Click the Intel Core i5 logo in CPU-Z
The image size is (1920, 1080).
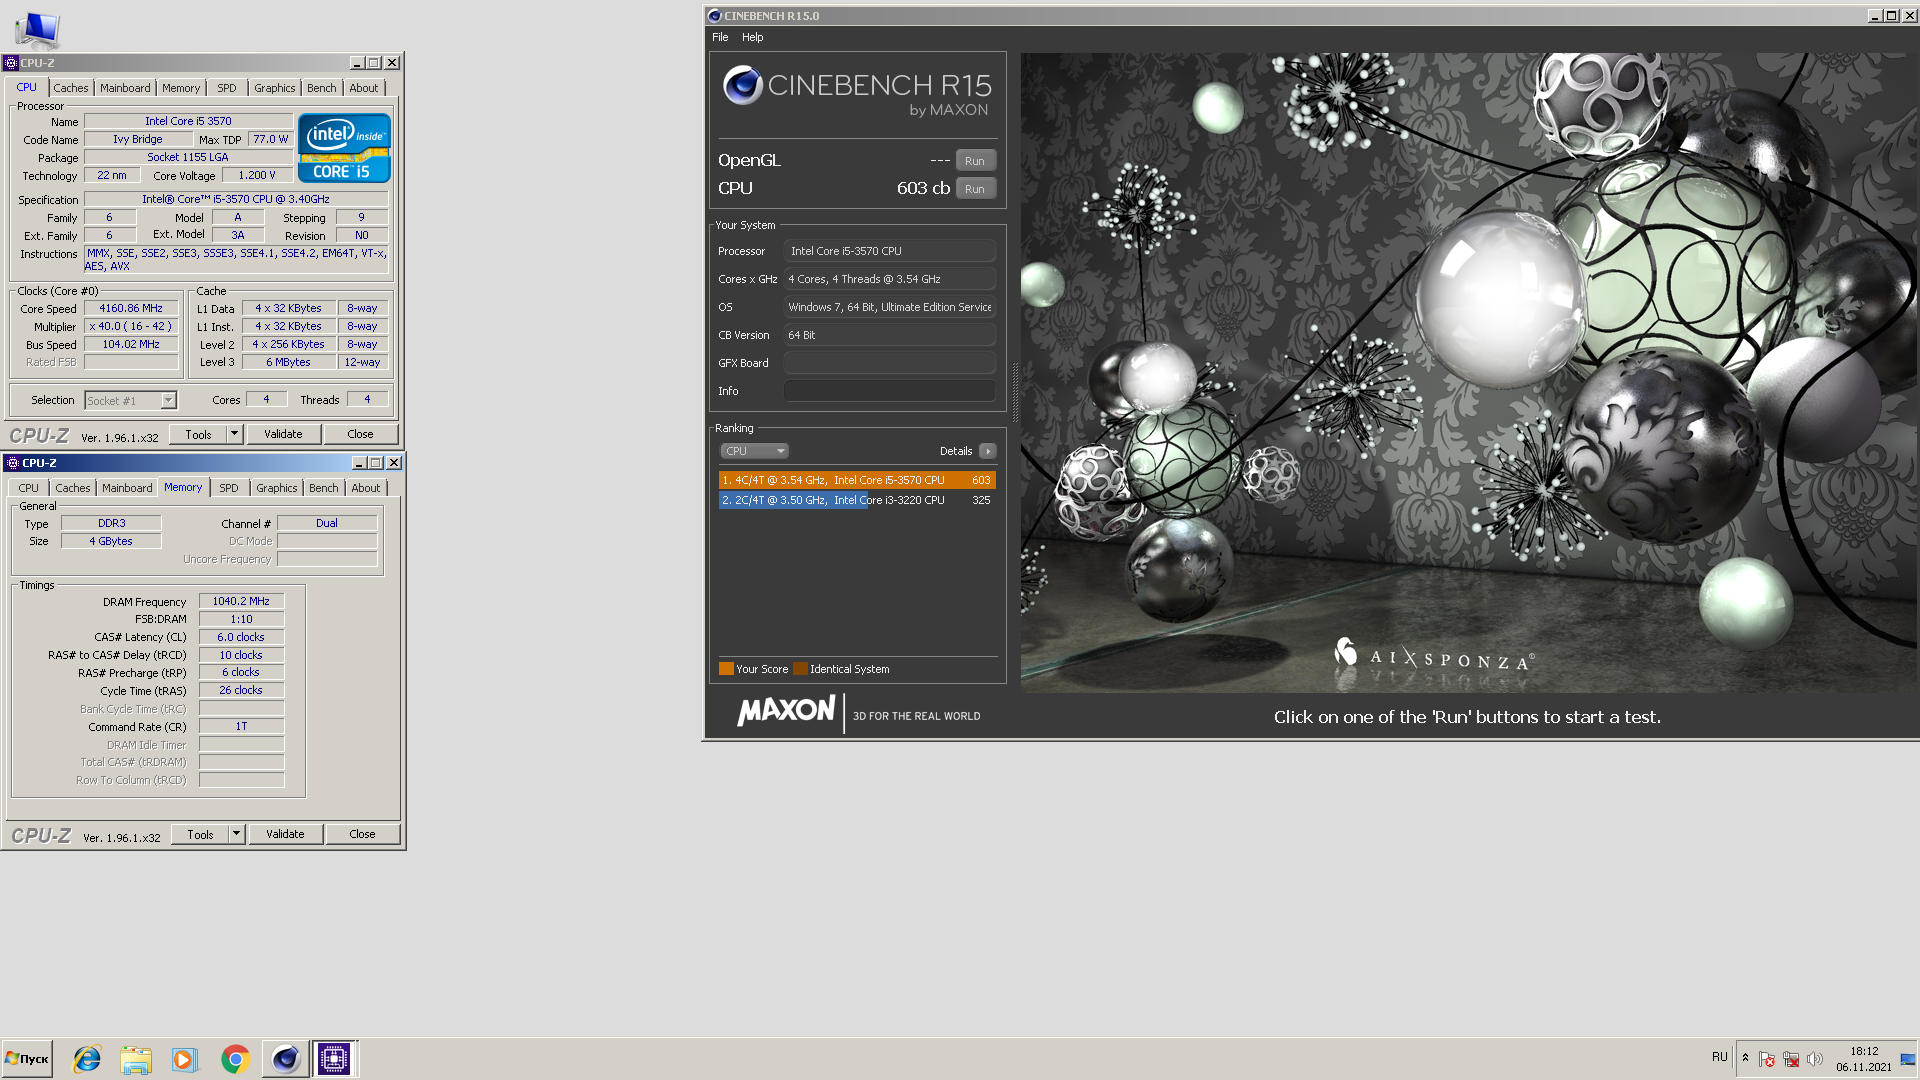[x=344, y=148]
